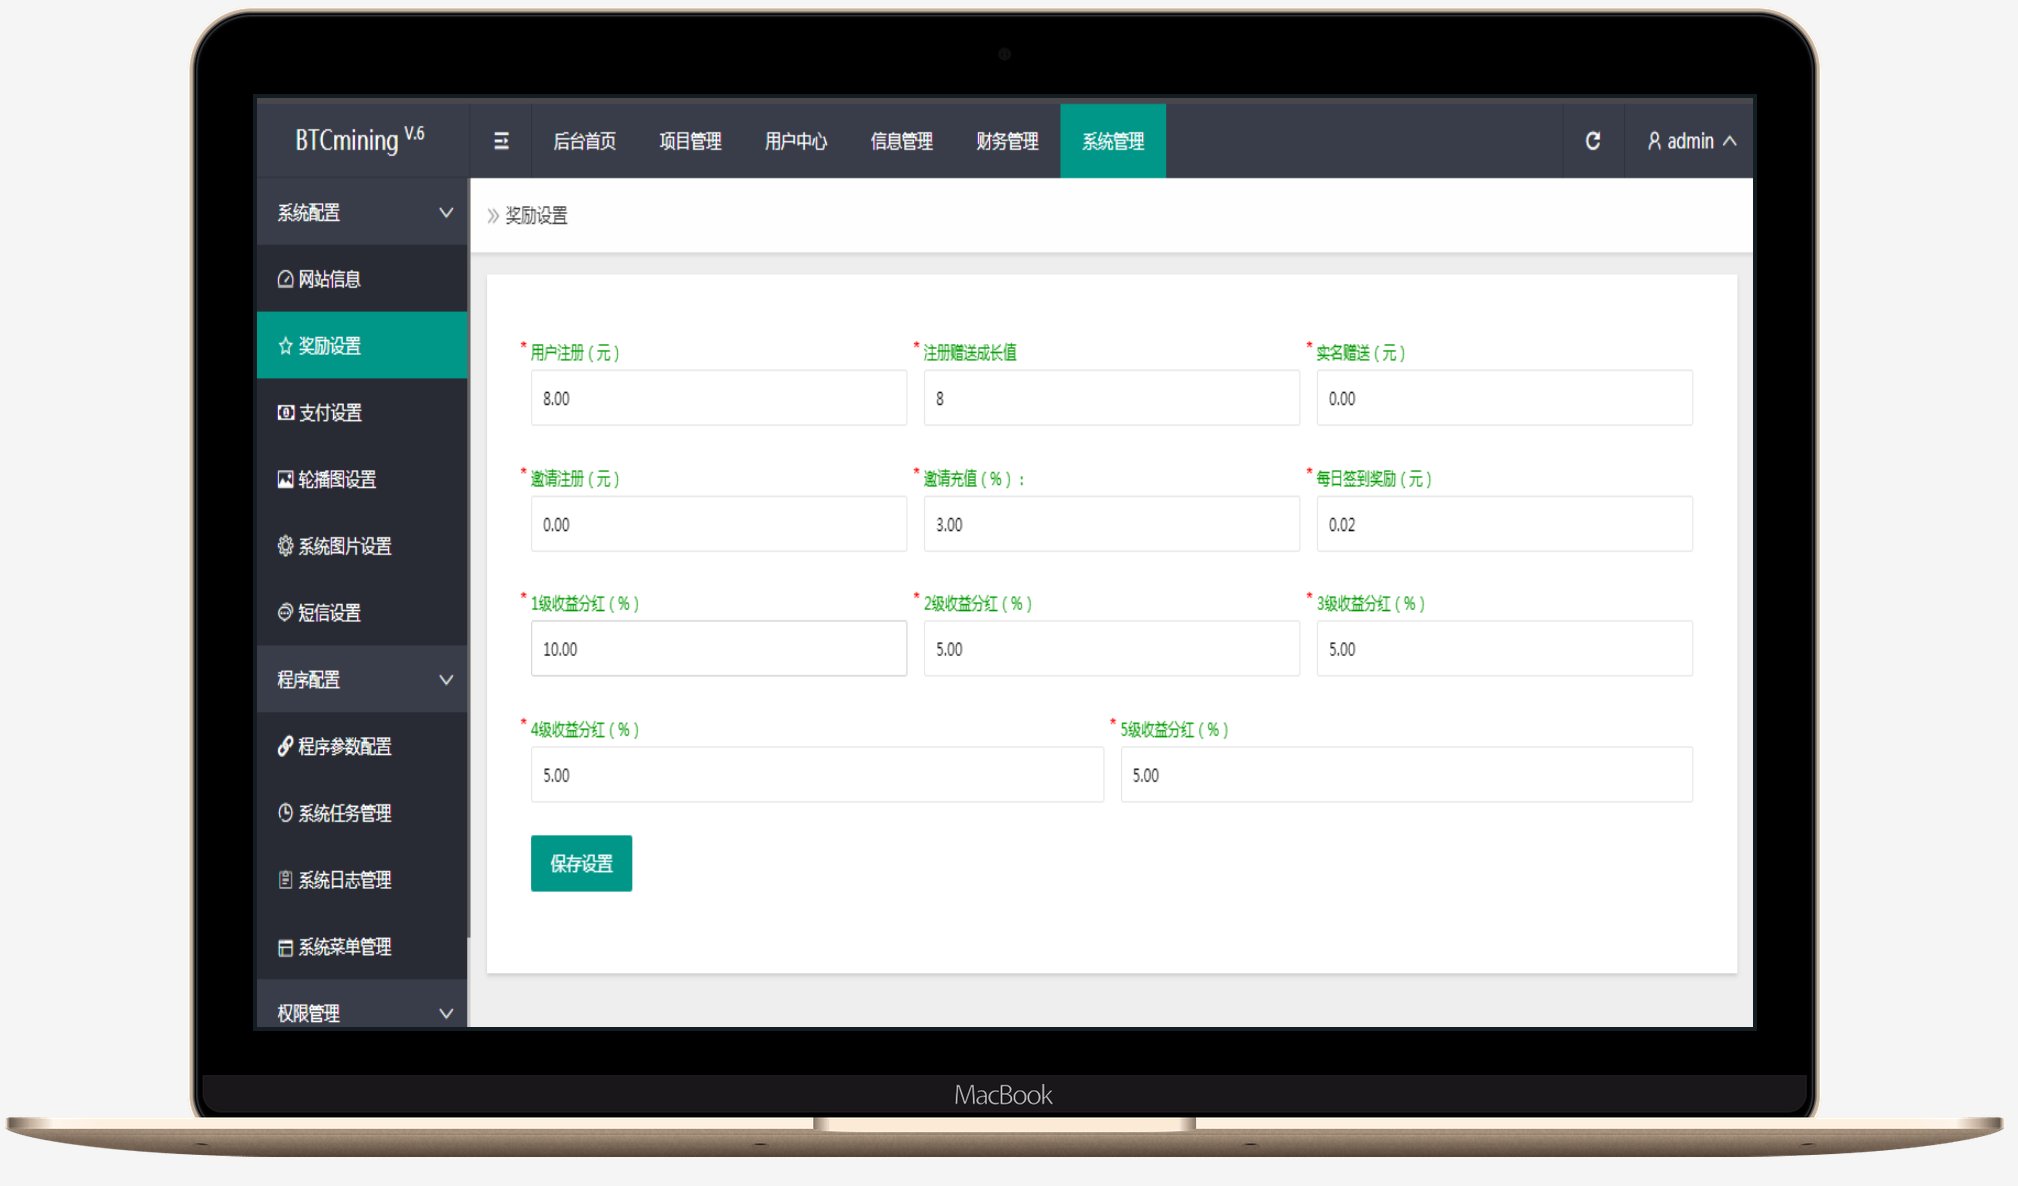2018x1186 pixels.
Task: Click the link icon beside 程序参数配置
Action: click(285, 746)
